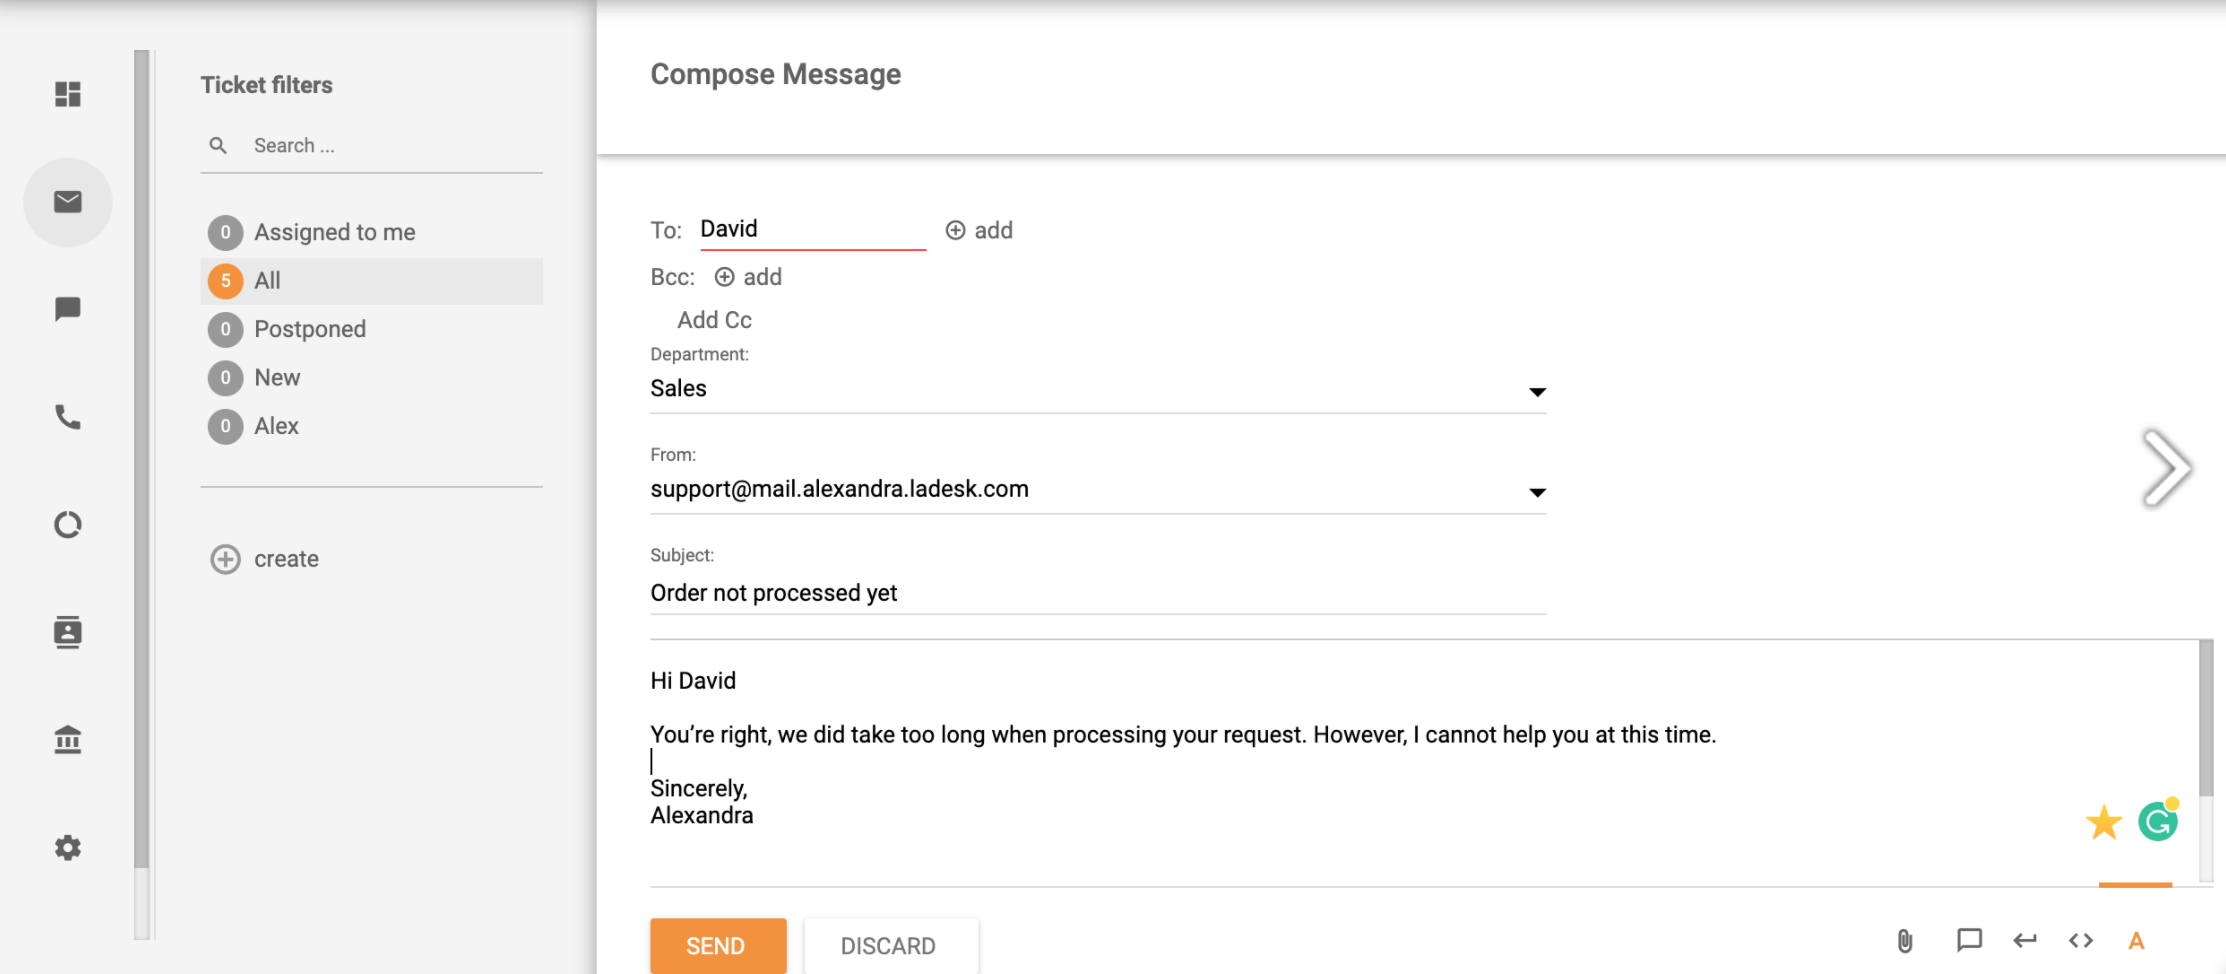2226x974 pixels.
Task: Click Add Cc to add carbon copy recipients
Action: 713,319
